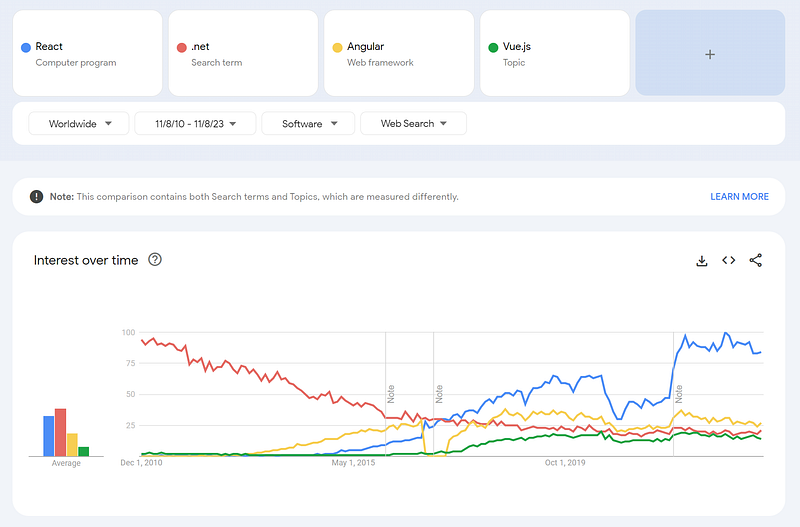
Task: Click the Note marker at the React spike
Action: 679,394
